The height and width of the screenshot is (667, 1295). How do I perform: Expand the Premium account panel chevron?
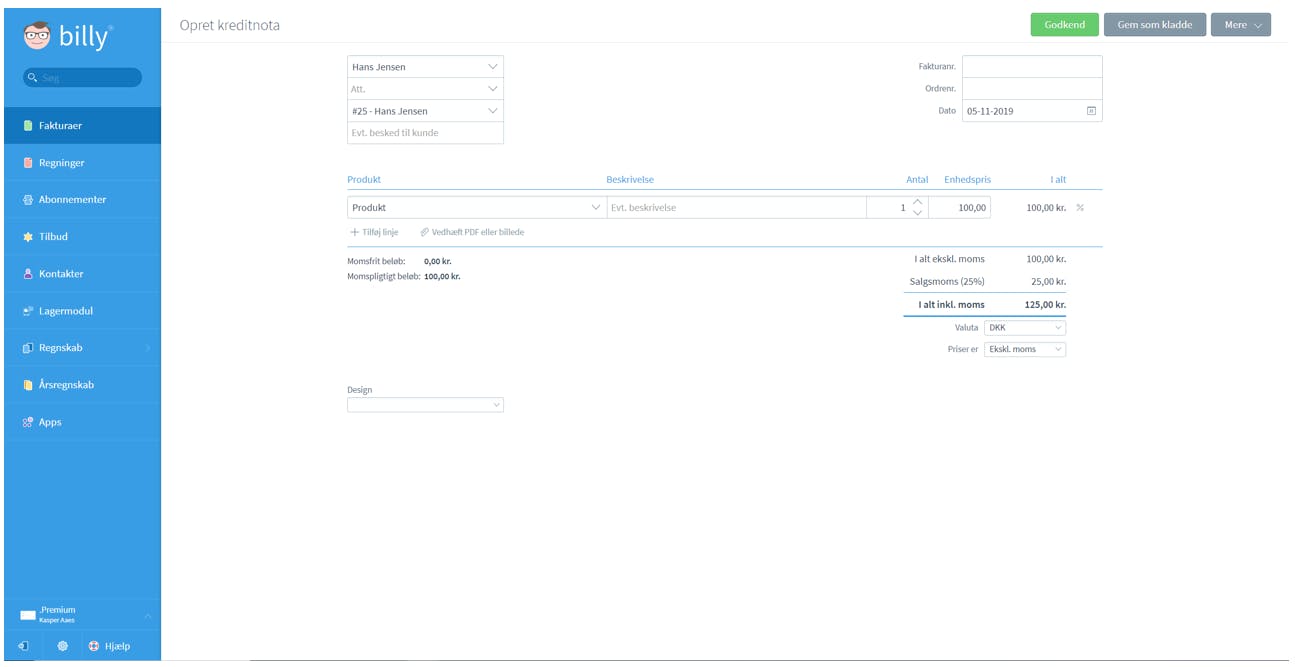[148, 615]
